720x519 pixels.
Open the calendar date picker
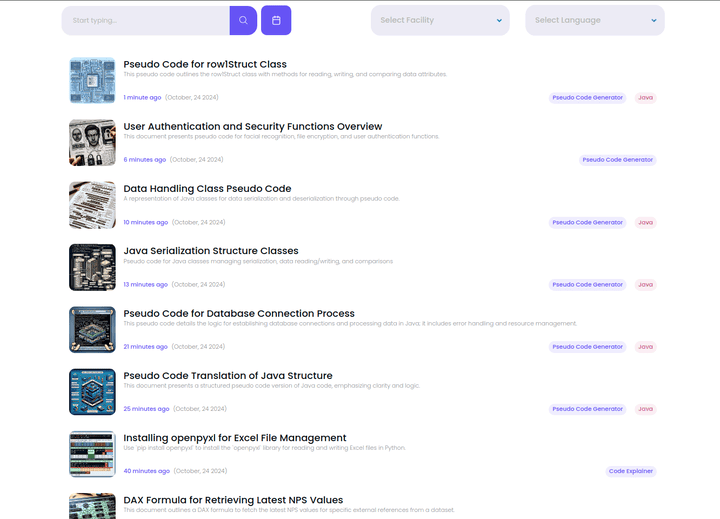pos(276,20)
